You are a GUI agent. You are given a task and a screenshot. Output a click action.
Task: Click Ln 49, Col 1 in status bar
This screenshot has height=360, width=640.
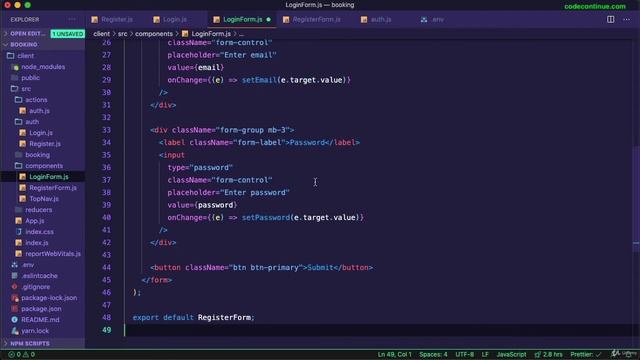point(394,355)
